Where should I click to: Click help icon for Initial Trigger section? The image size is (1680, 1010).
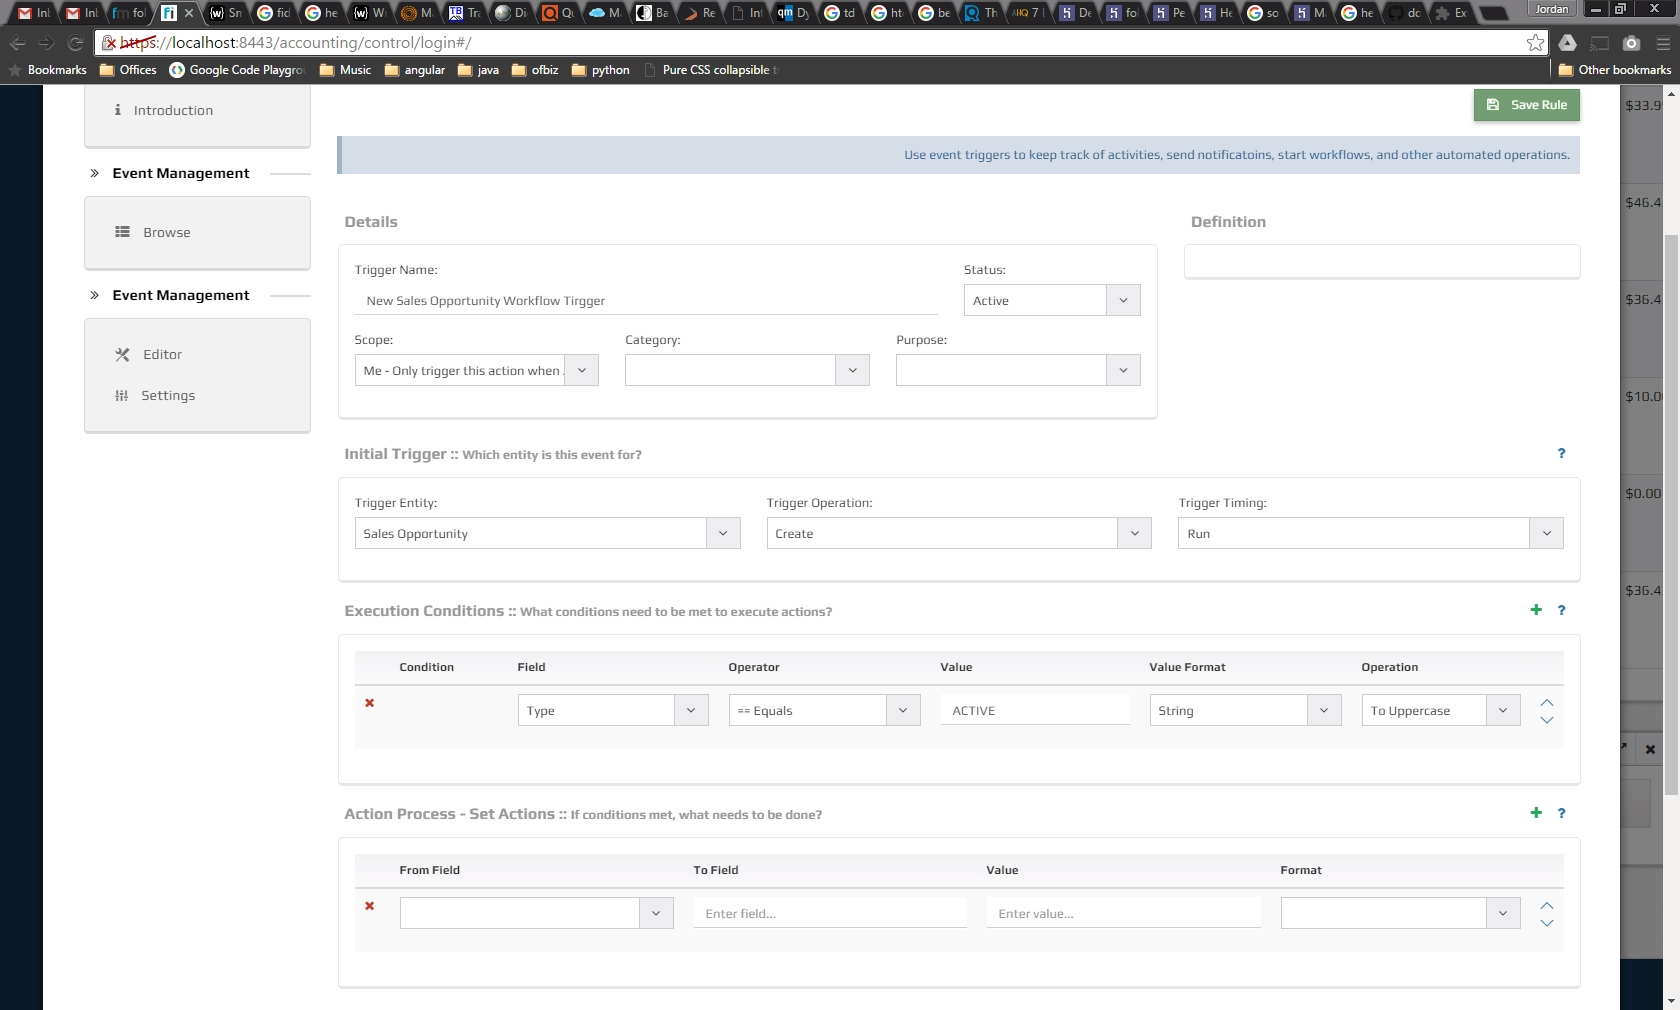click(1561, 453)
